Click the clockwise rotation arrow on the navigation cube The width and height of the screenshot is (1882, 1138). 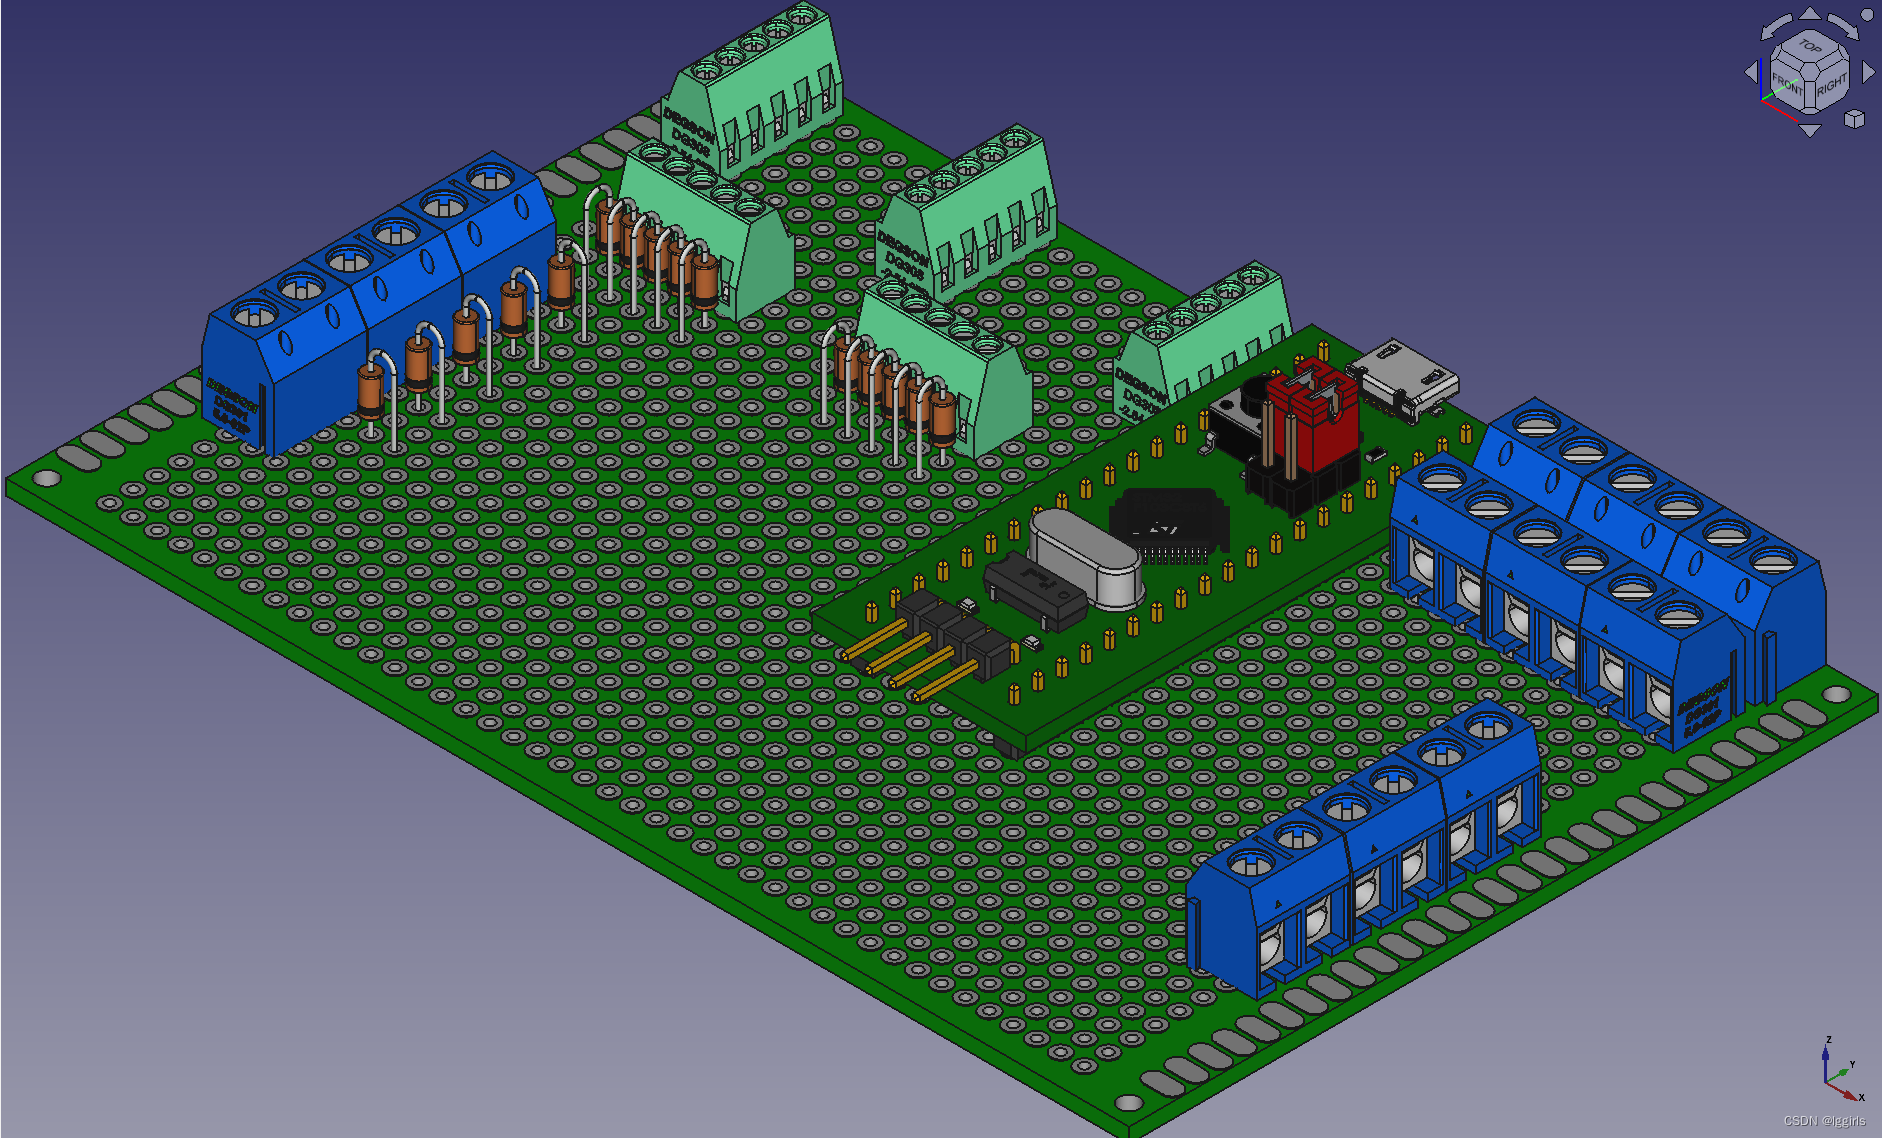click(1845, 26)
